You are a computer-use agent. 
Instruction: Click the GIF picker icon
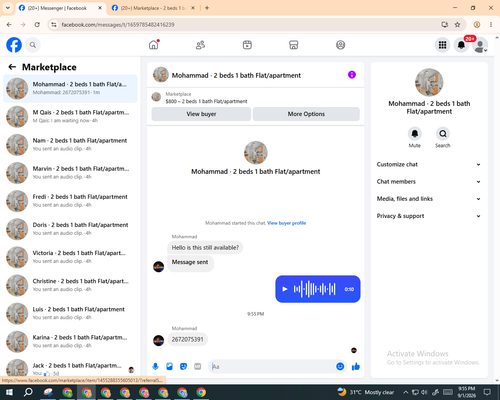(x=198, y=367)
